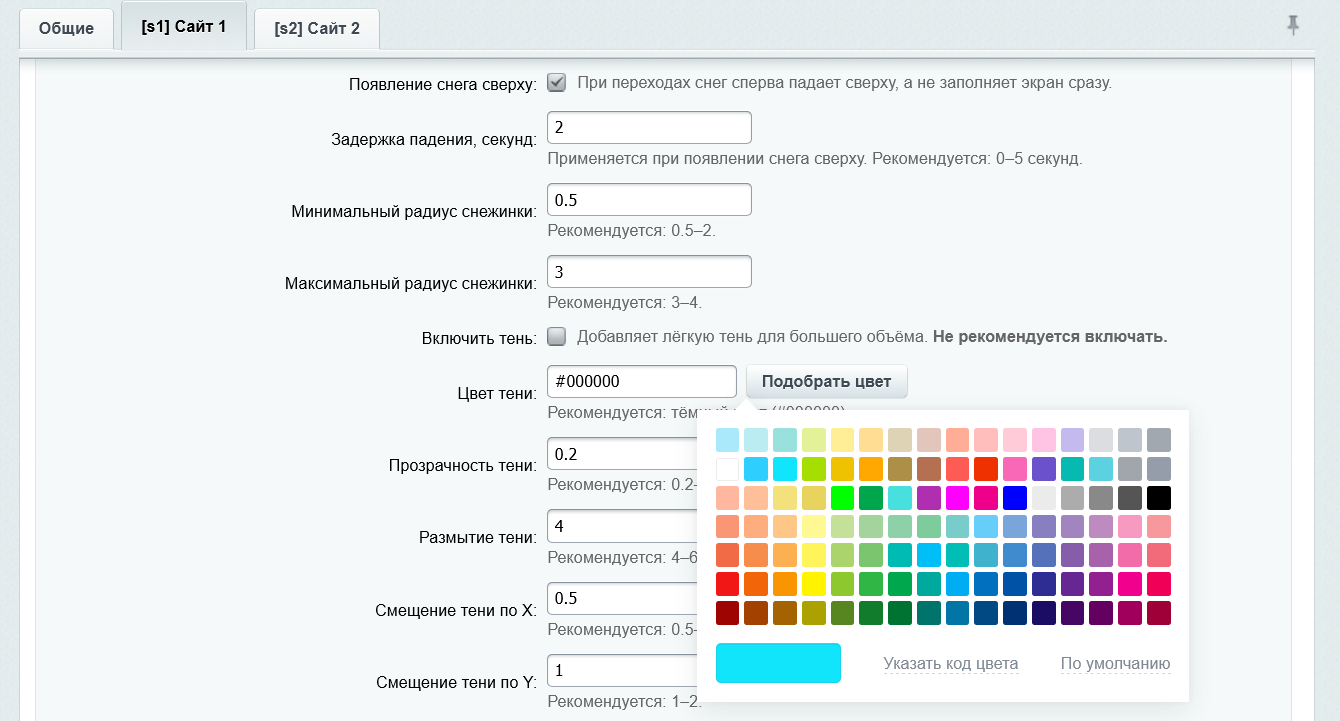Click the 'Цвет тени' hex input field
Image resolution: width=1340 pixels, height=721 pixels.
[x=642, y=381]
